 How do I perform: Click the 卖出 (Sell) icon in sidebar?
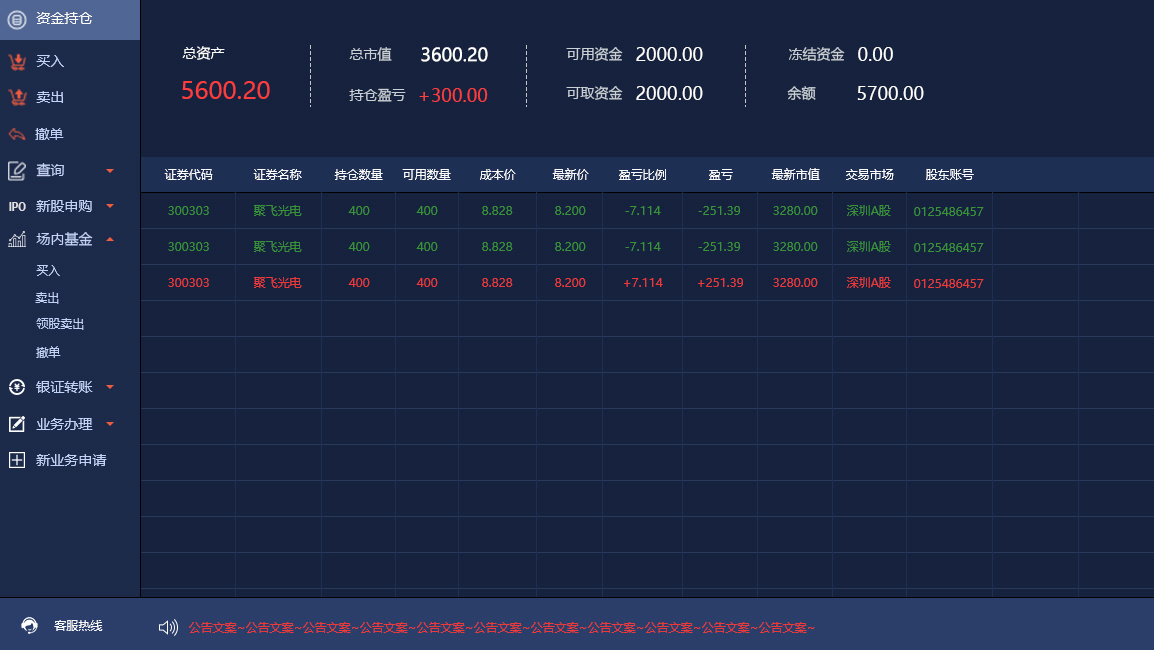pos(16,97)
